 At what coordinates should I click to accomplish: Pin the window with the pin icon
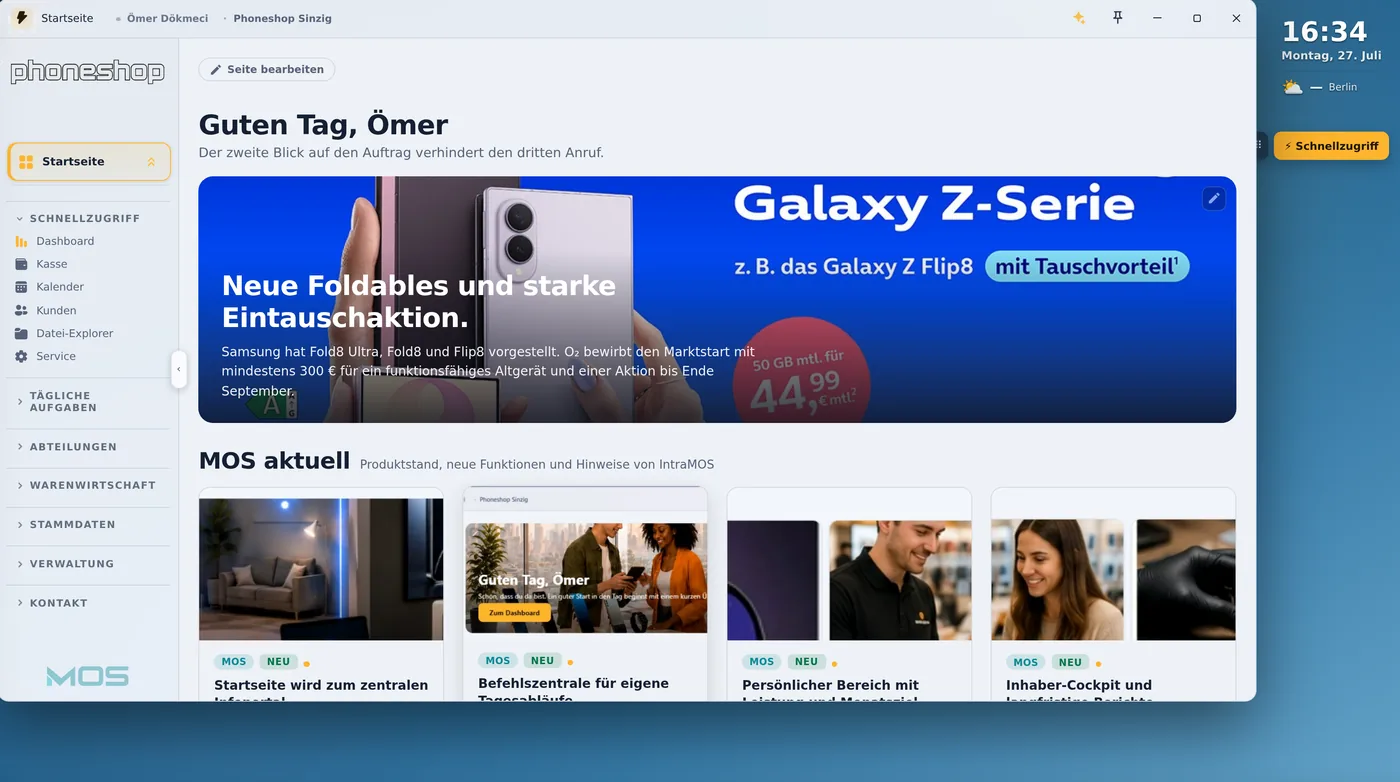pos(1118,18)
